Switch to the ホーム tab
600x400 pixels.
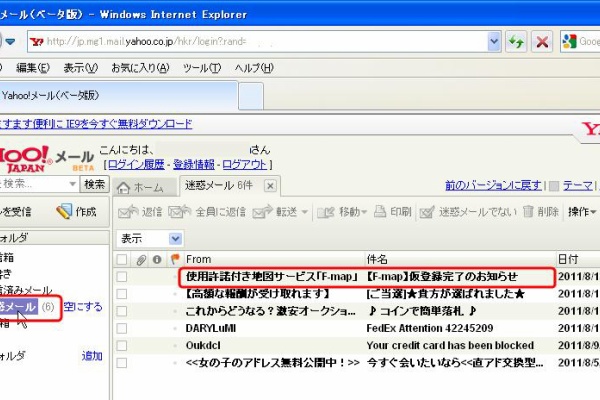pyautogui.click(x=144, y=187)
